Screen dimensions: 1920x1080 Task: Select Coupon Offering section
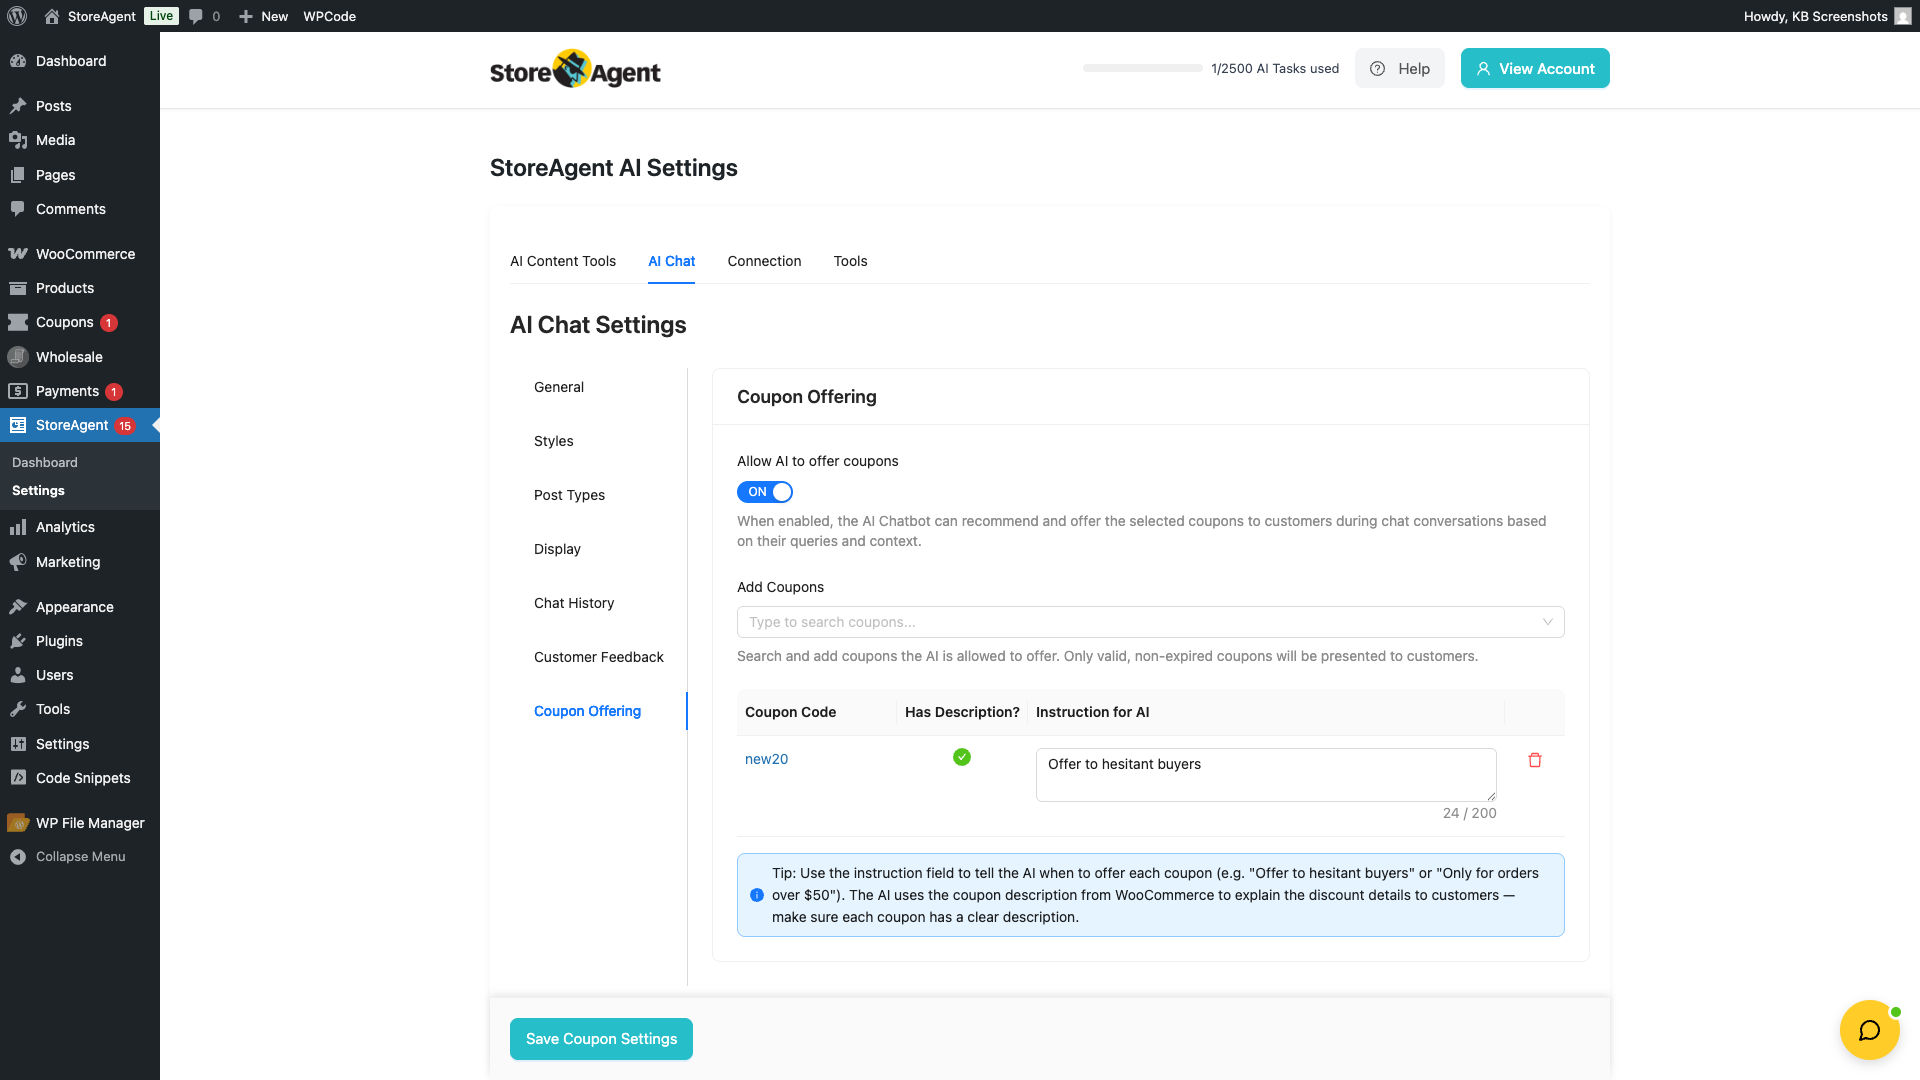click(587, 711)
